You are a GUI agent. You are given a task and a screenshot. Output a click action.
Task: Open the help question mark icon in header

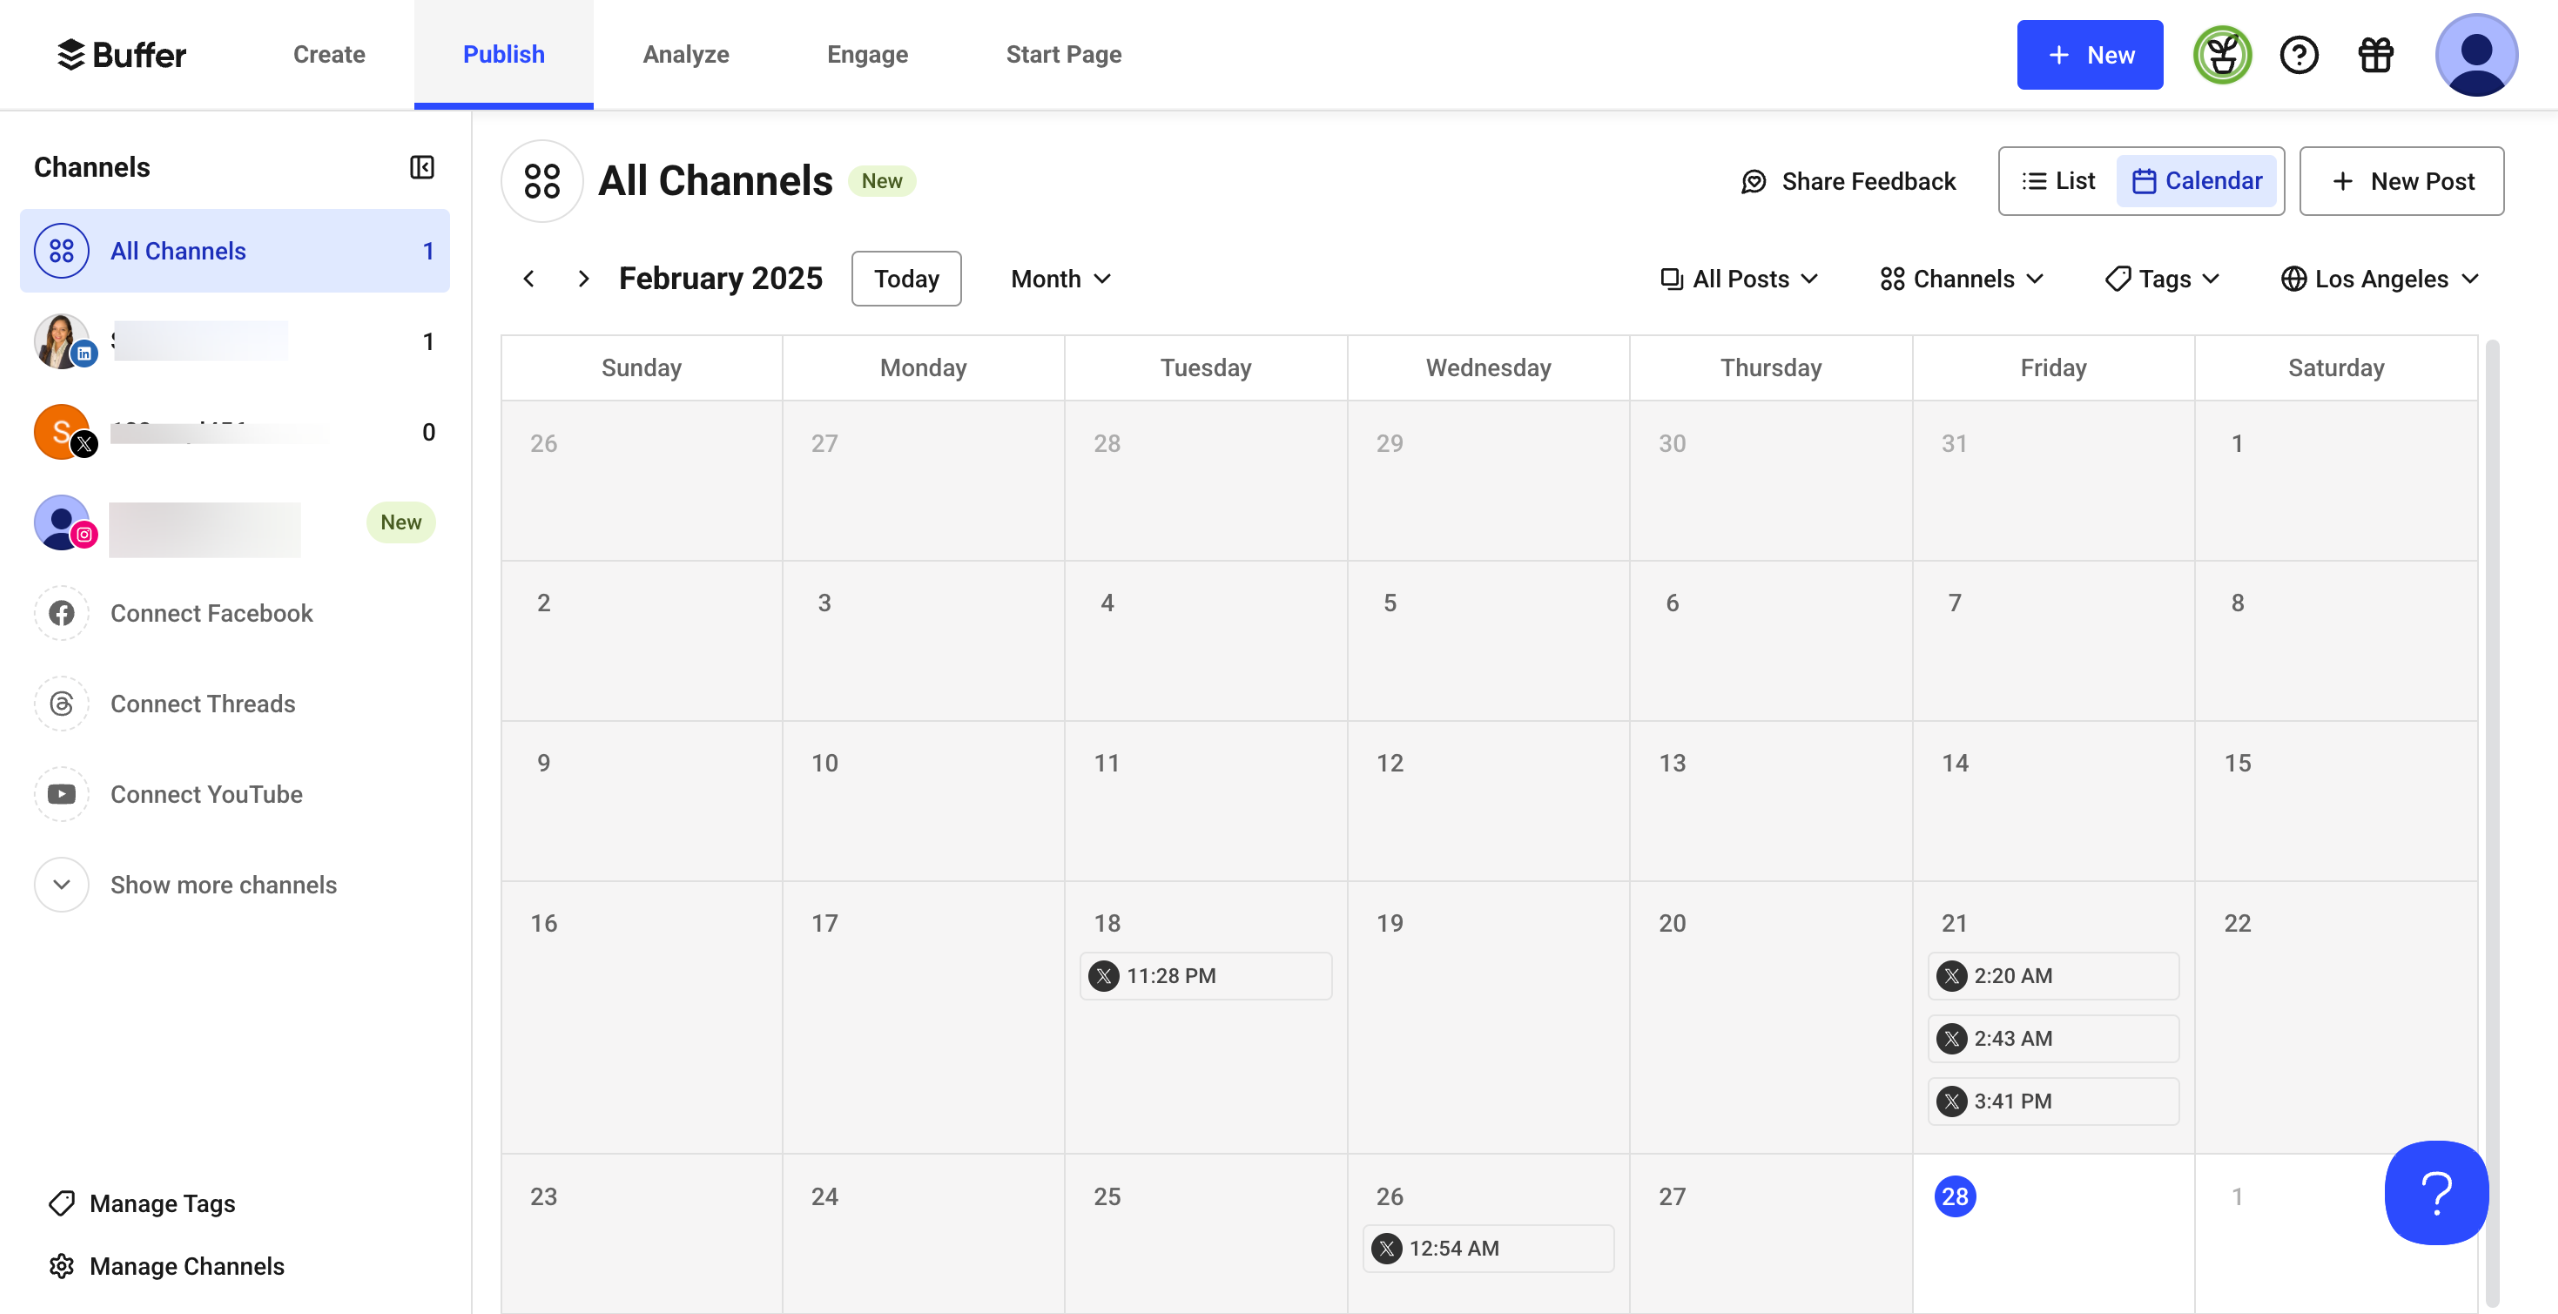click(x=2298, y=55)
